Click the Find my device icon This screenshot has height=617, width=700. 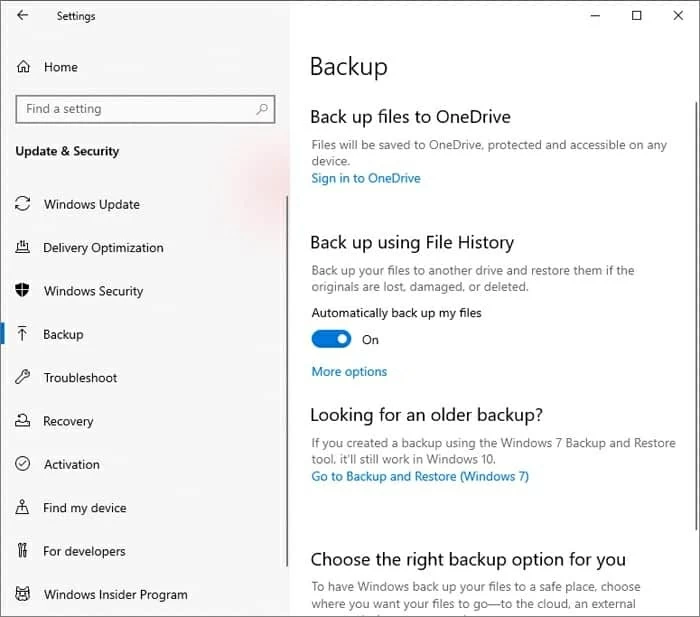tap(23, 508)
